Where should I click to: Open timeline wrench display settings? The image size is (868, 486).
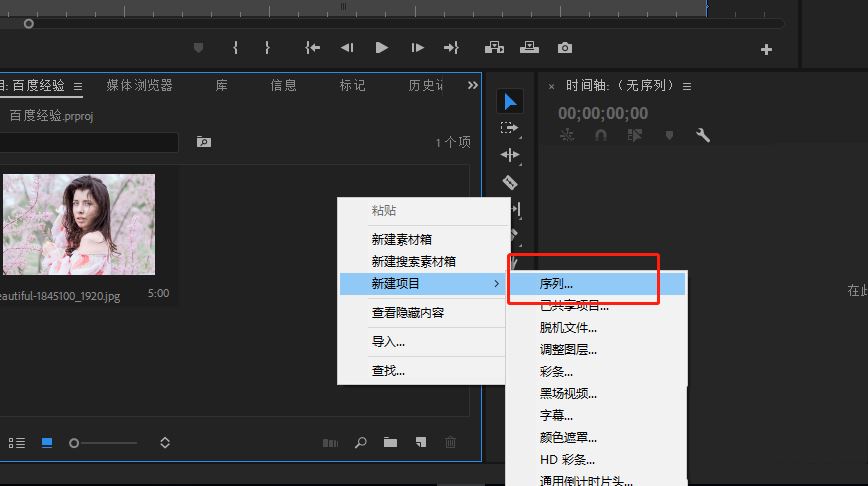[703, 135]
